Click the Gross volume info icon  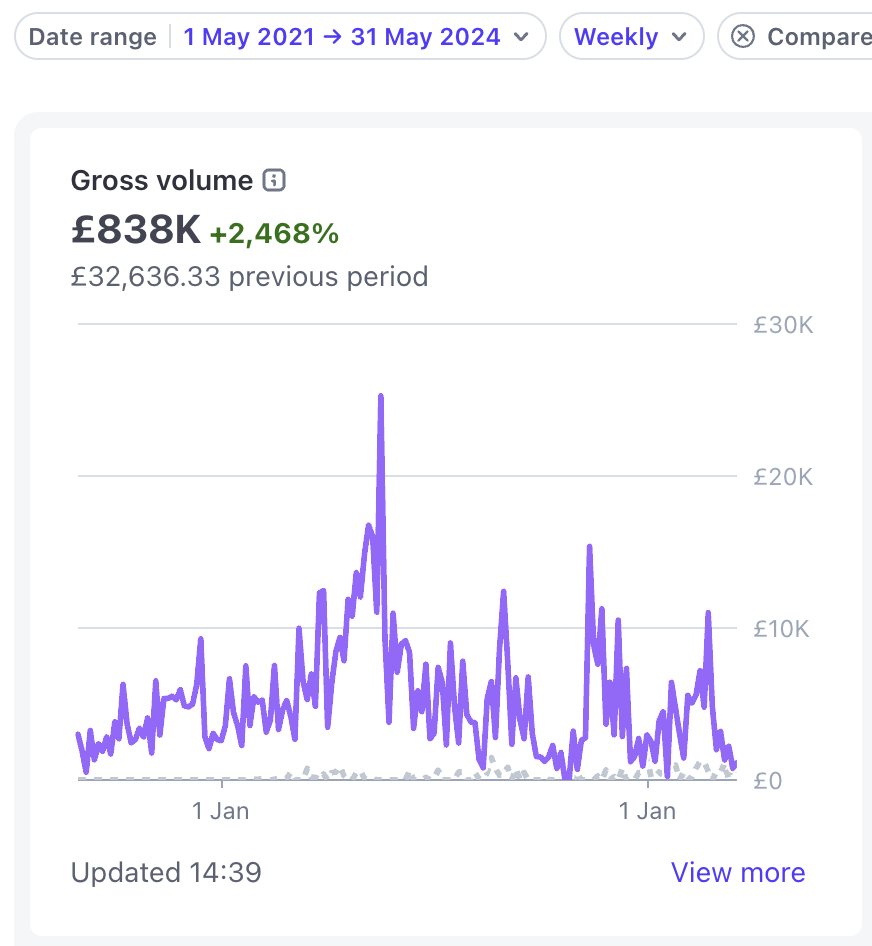point(274,181)
